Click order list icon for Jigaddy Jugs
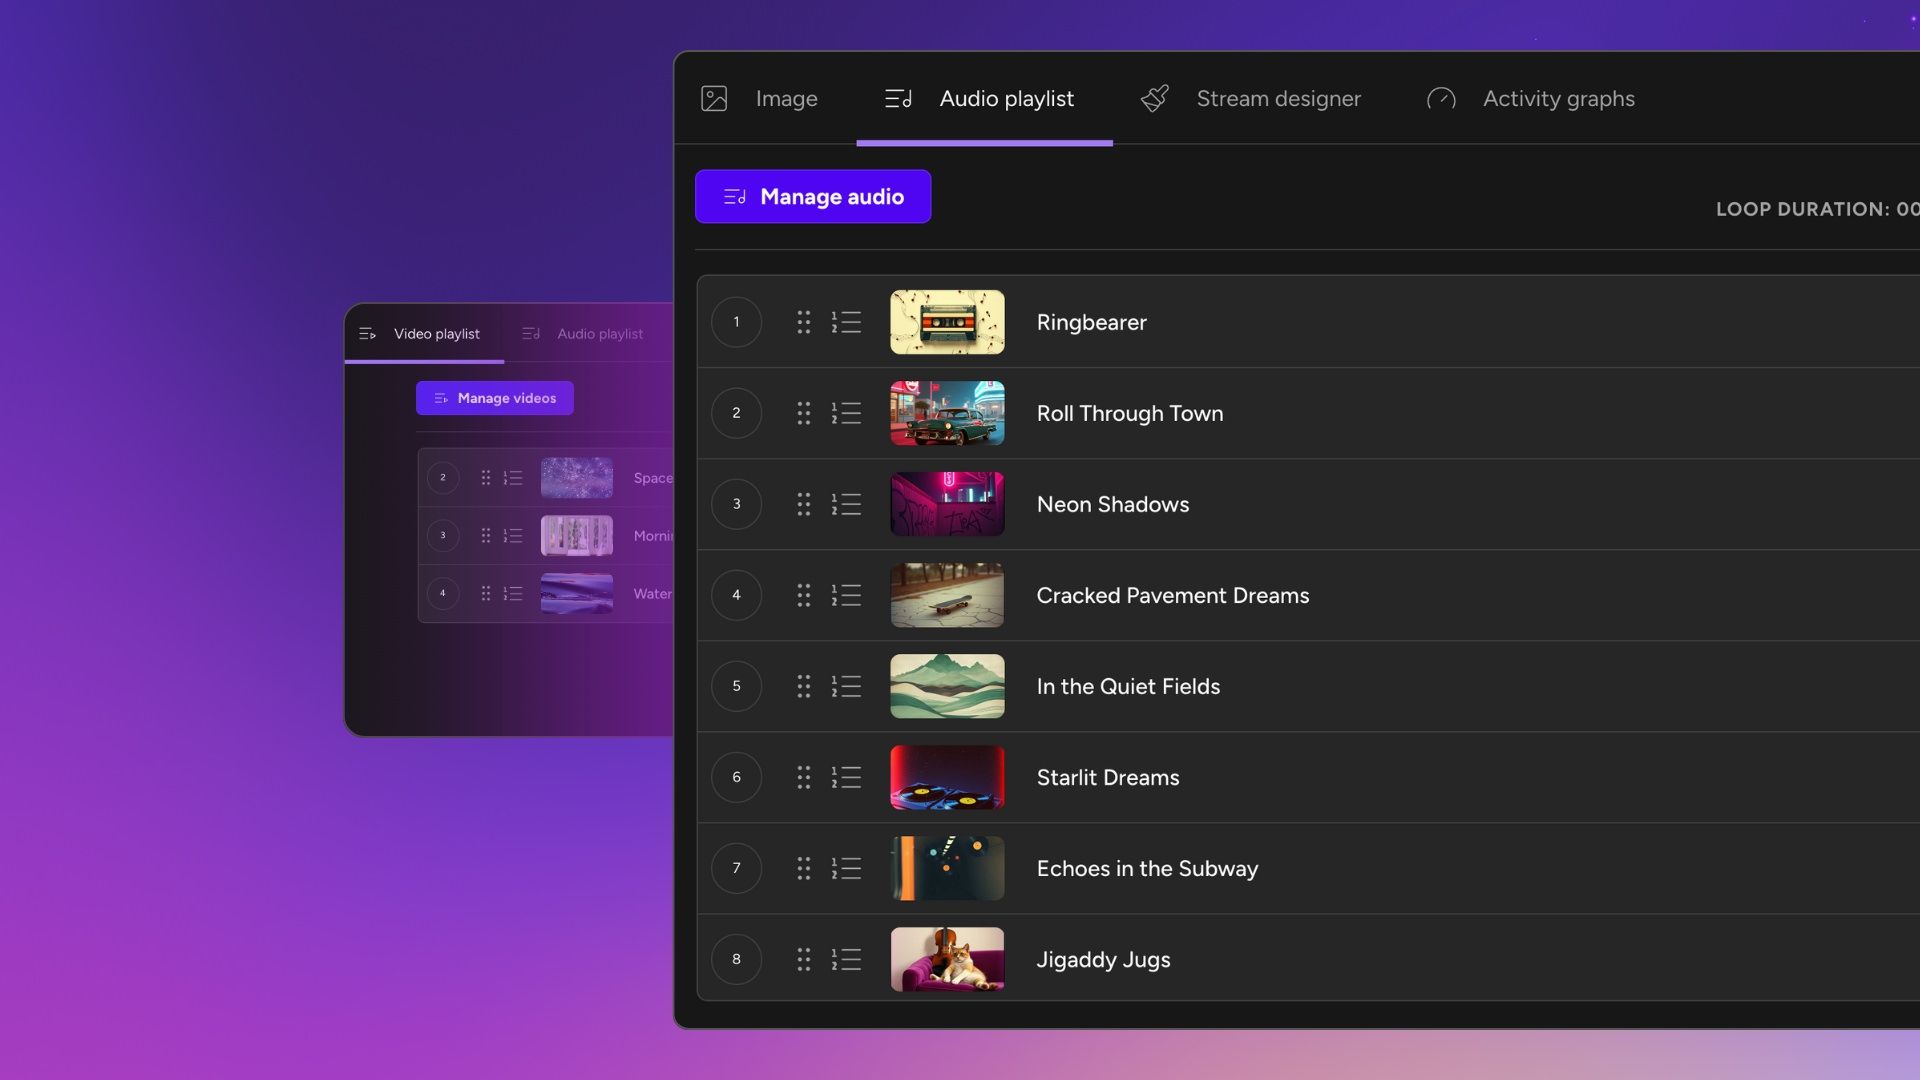The image size is (1920, 1080). coord(846,959)
